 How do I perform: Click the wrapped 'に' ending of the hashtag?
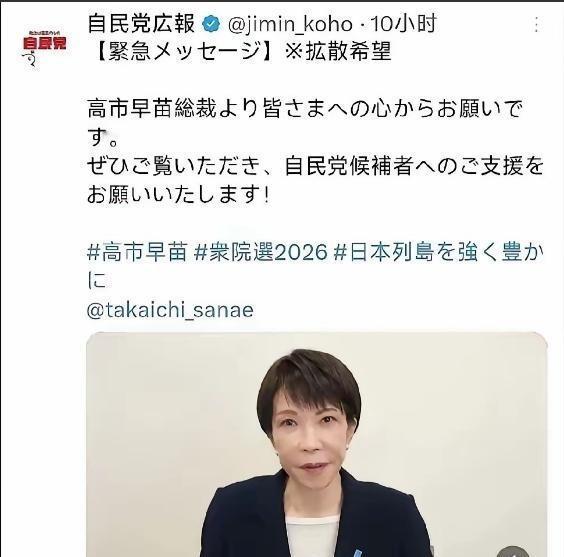point(97,281)
